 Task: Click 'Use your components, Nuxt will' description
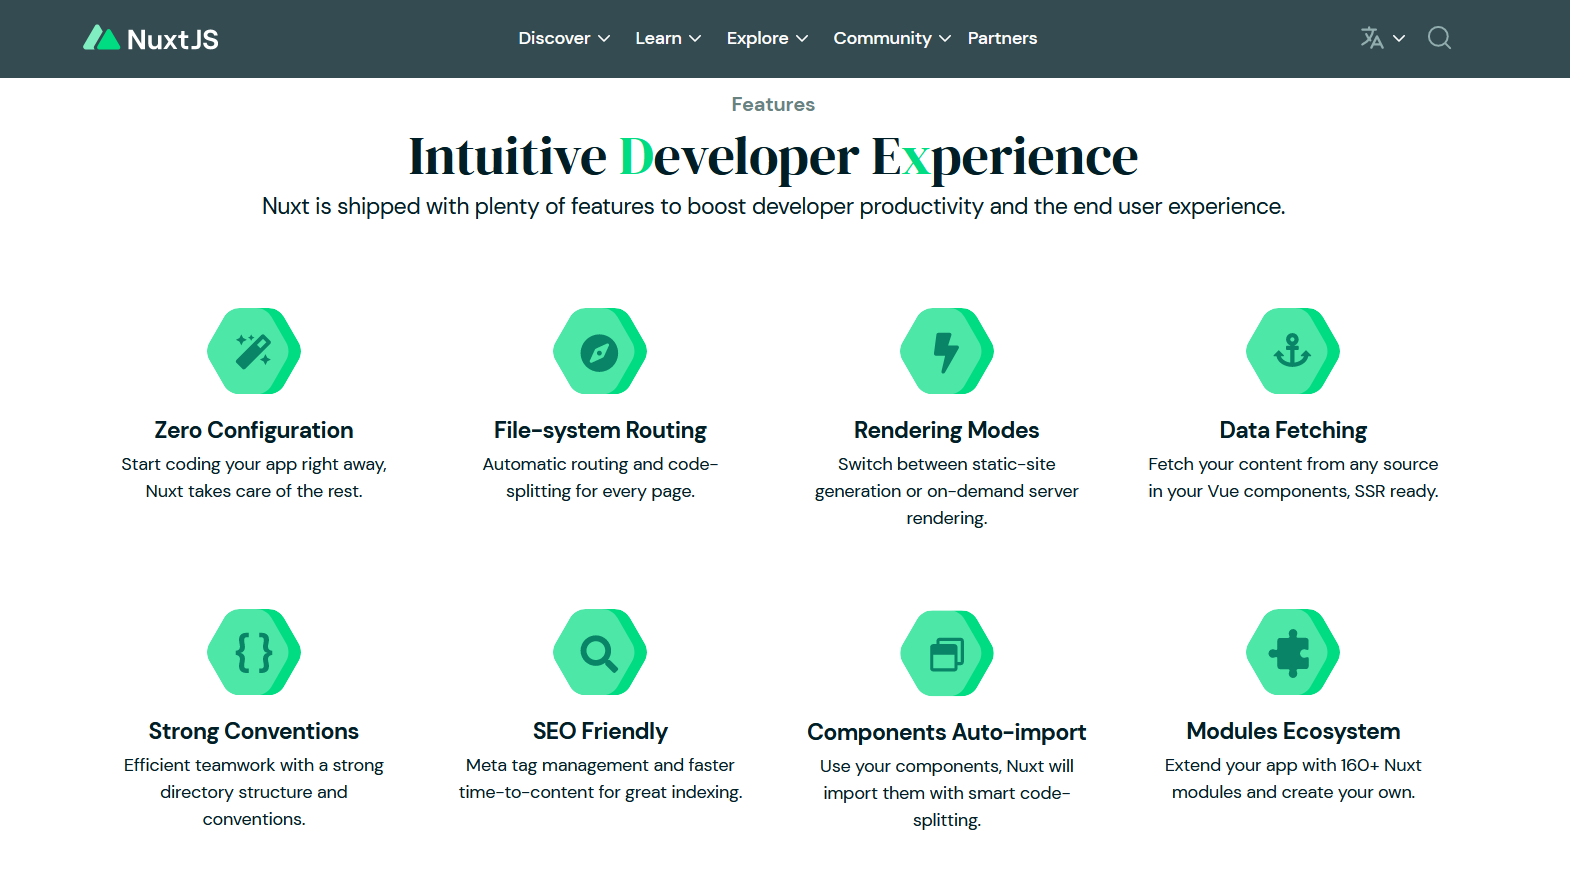(x=947, y=793)
